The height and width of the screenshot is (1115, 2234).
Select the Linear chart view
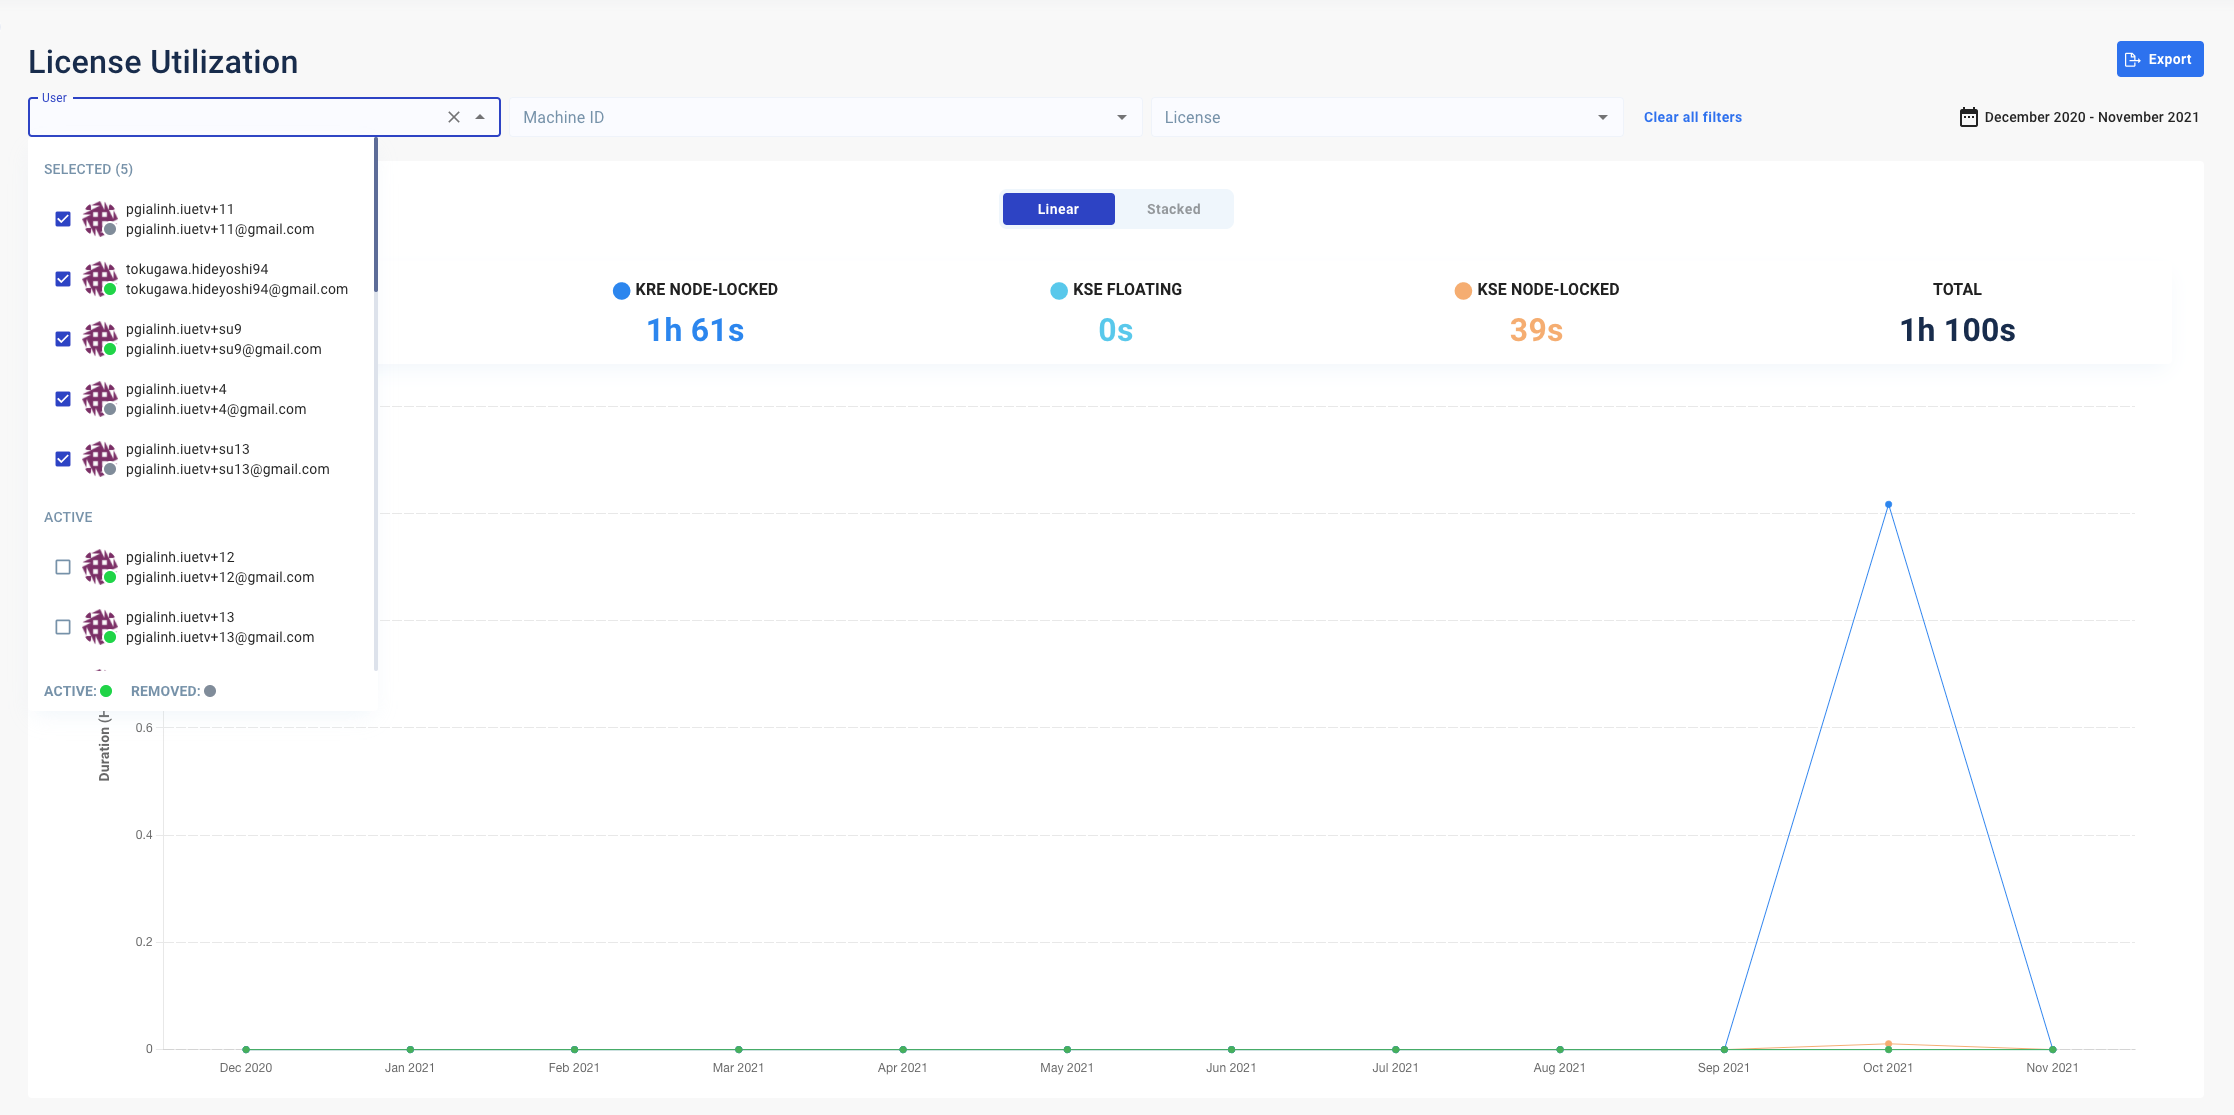click(1058, 209)
